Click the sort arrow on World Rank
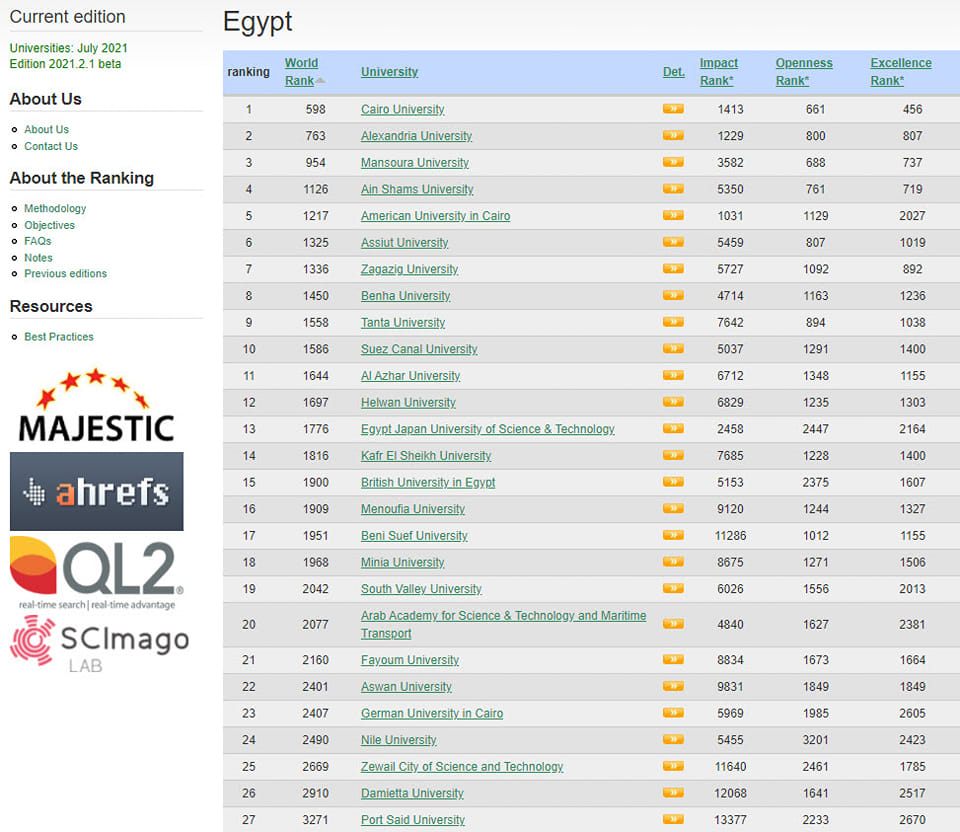This screenshot has width=960, height=832. [322, 80]
